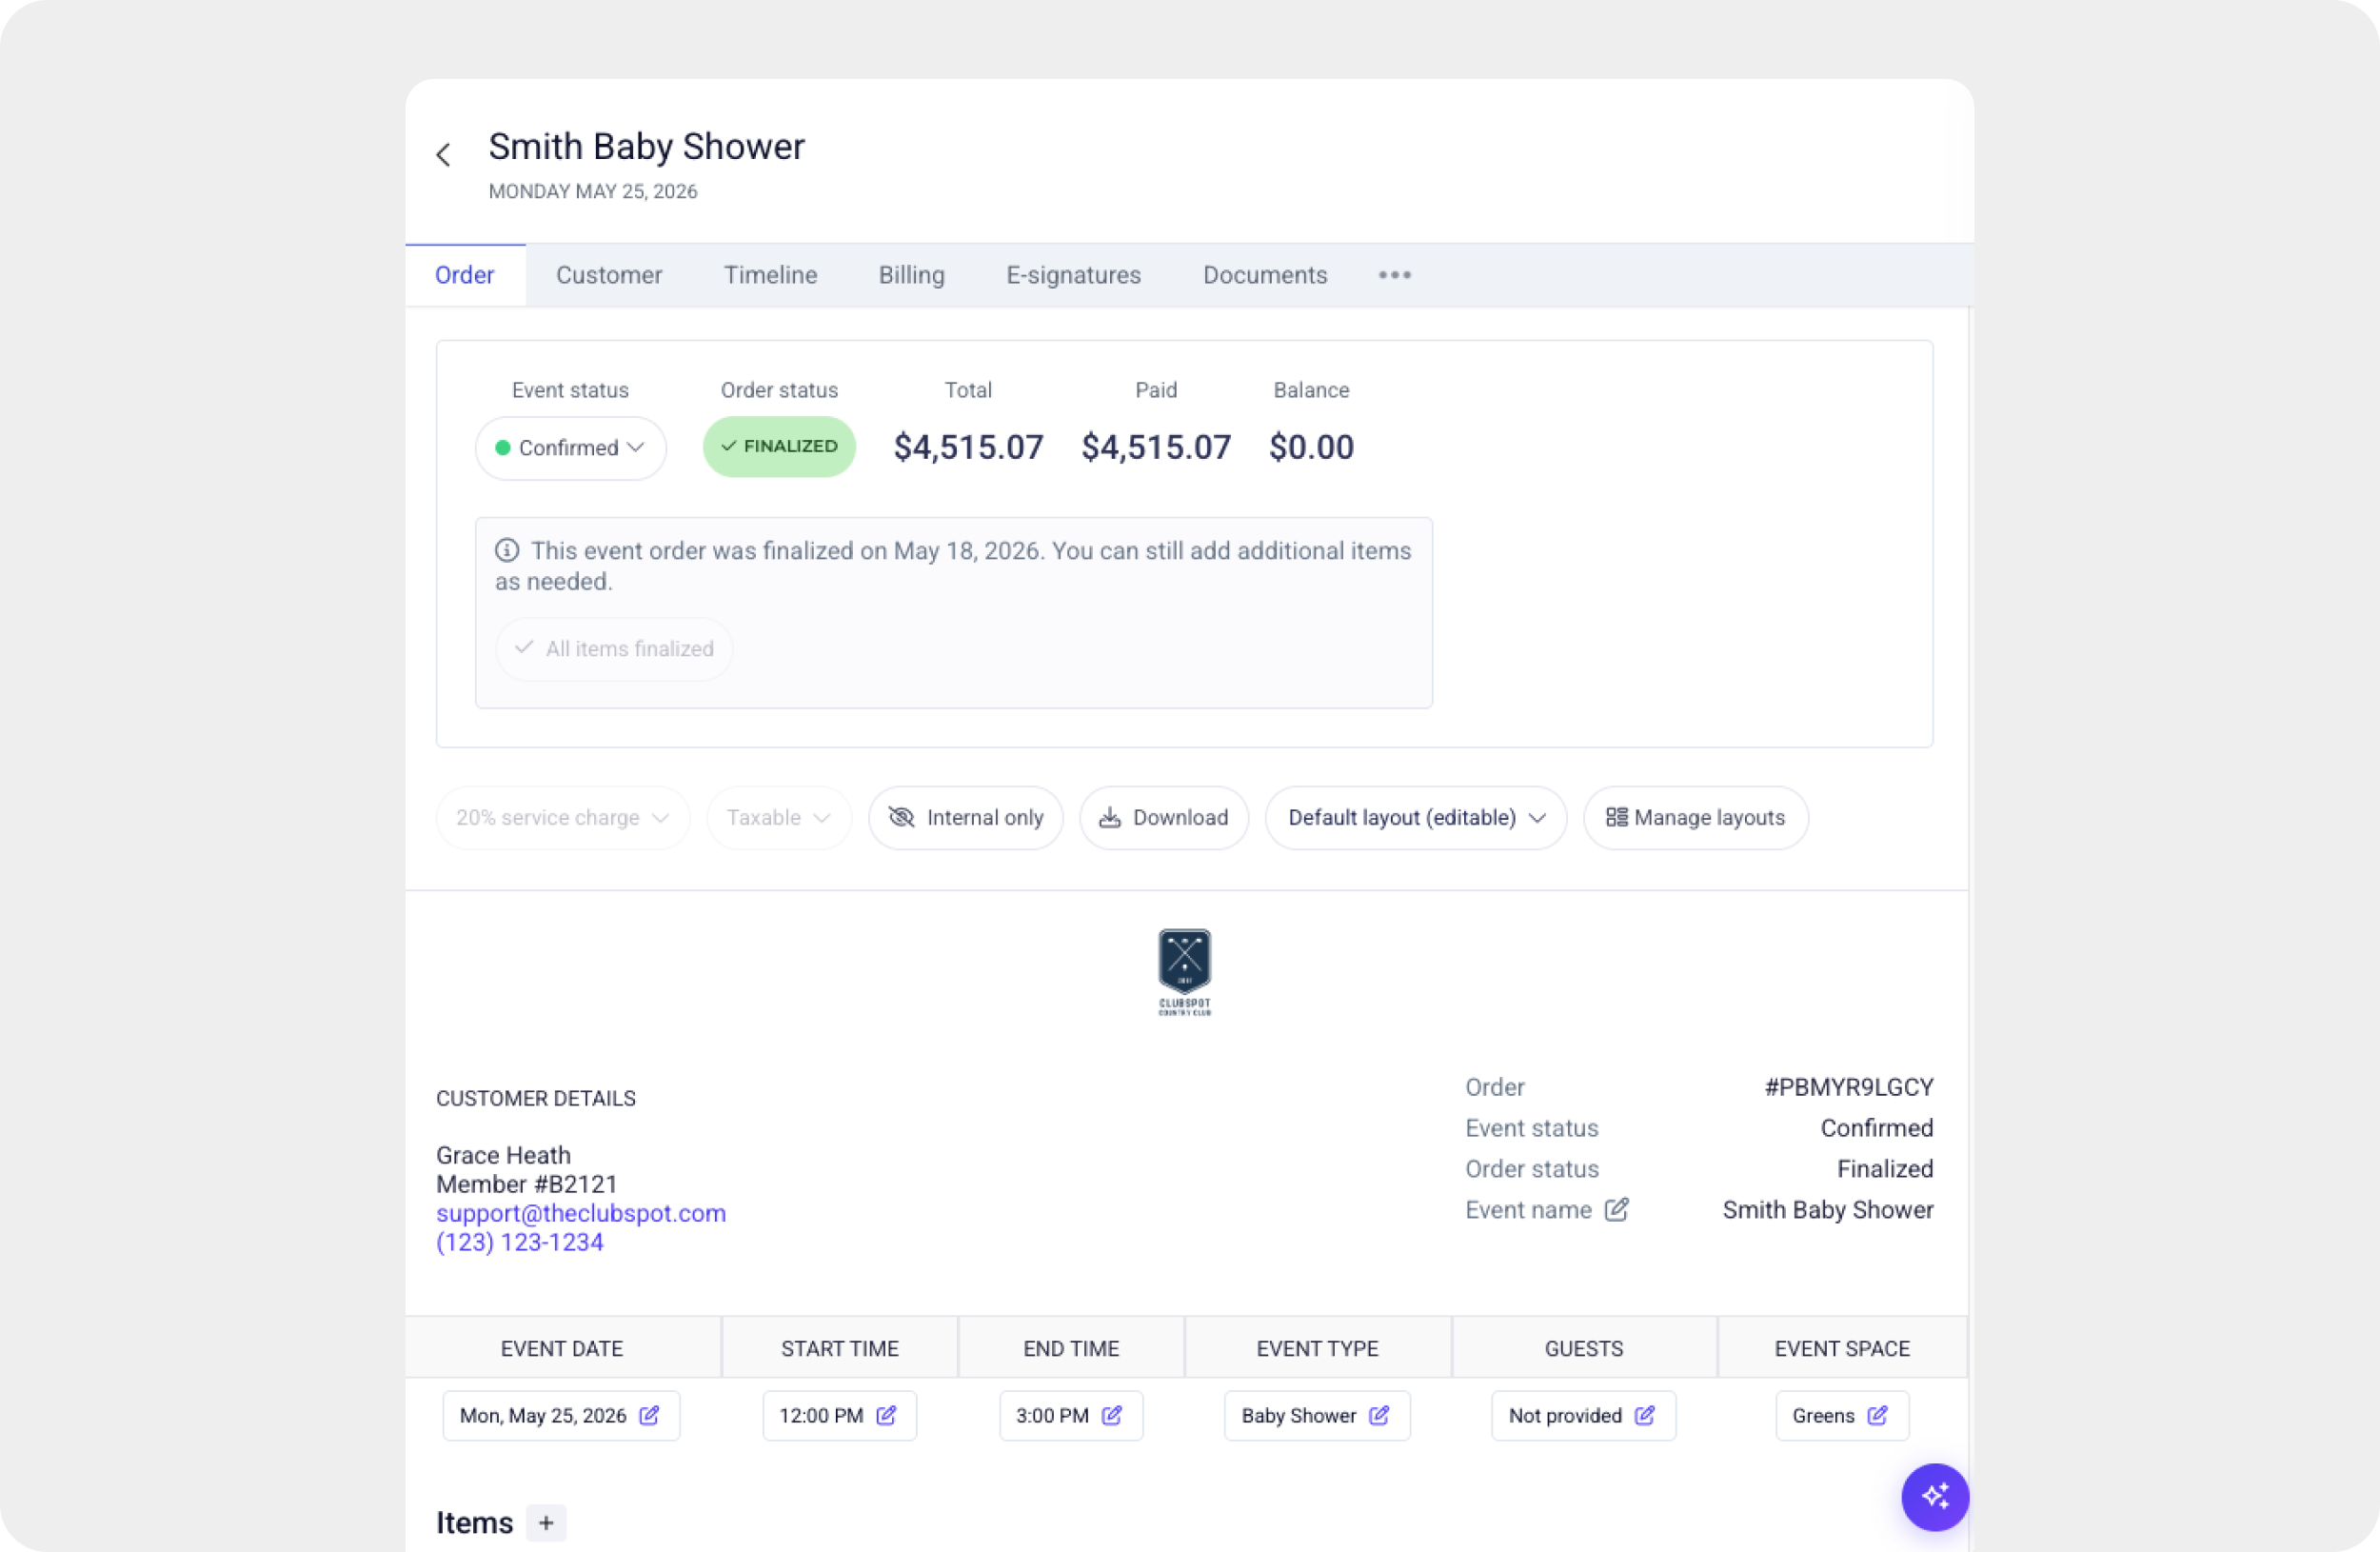Click the All items finalized button
Screen dimensions: 2380x1552
[614, 648]
